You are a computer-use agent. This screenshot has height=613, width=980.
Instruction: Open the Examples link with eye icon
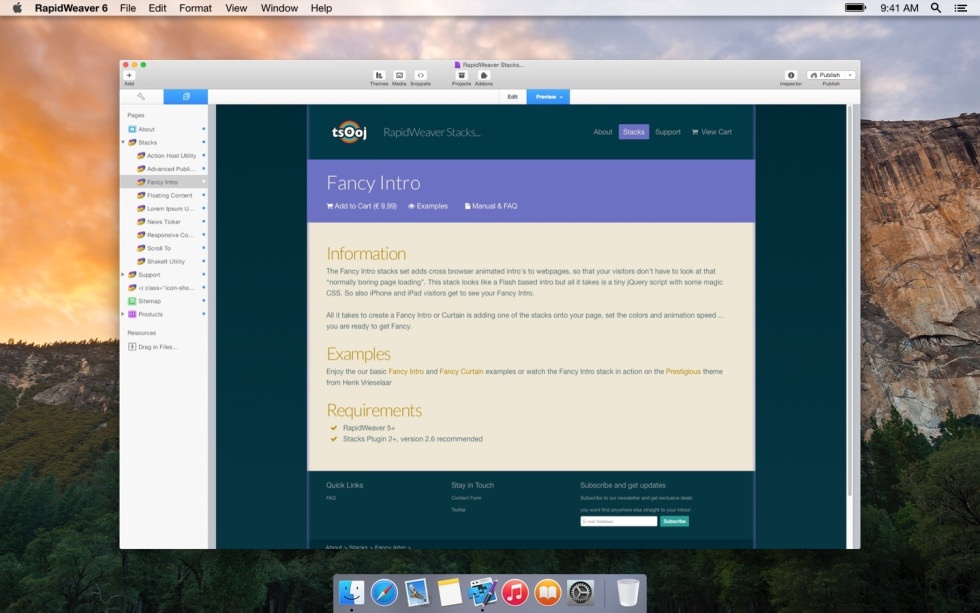pos(428,206)
